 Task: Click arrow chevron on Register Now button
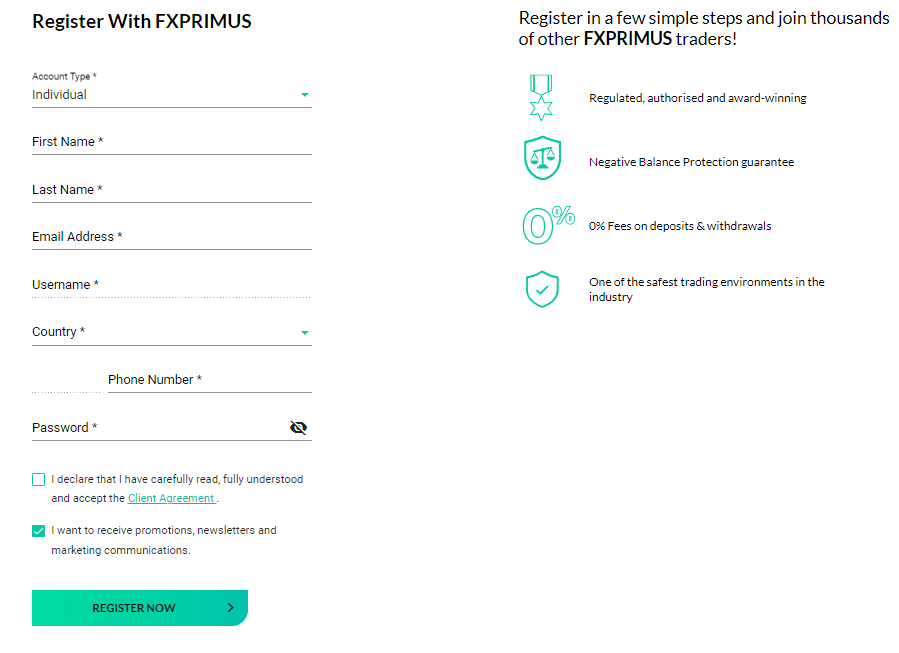click(x=230, y=608)
